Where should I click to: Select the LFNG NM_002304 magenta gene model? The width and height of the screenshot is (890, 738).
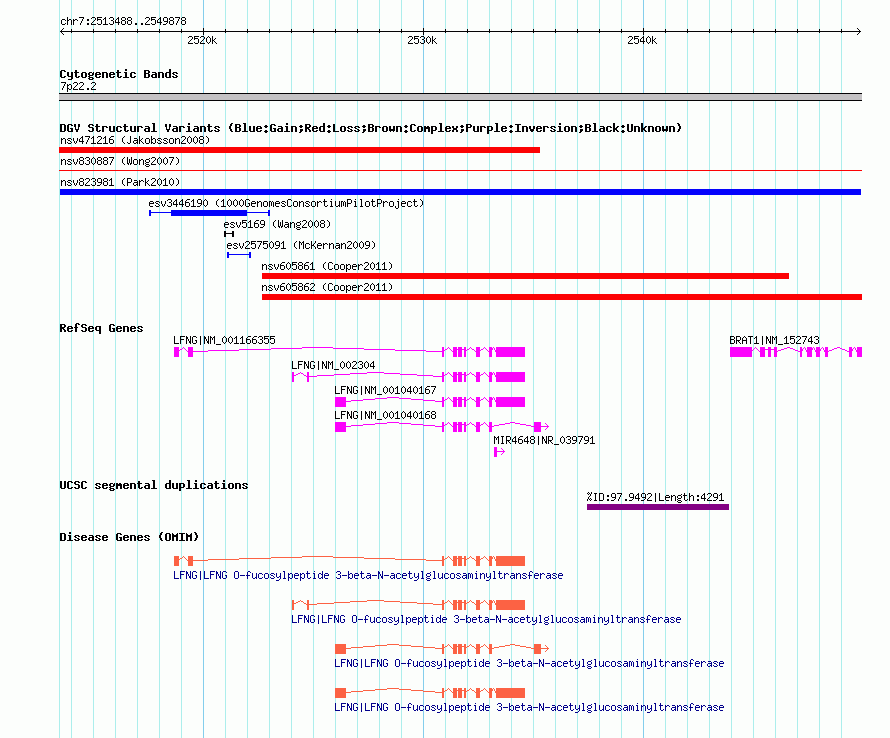click(408, 377)
